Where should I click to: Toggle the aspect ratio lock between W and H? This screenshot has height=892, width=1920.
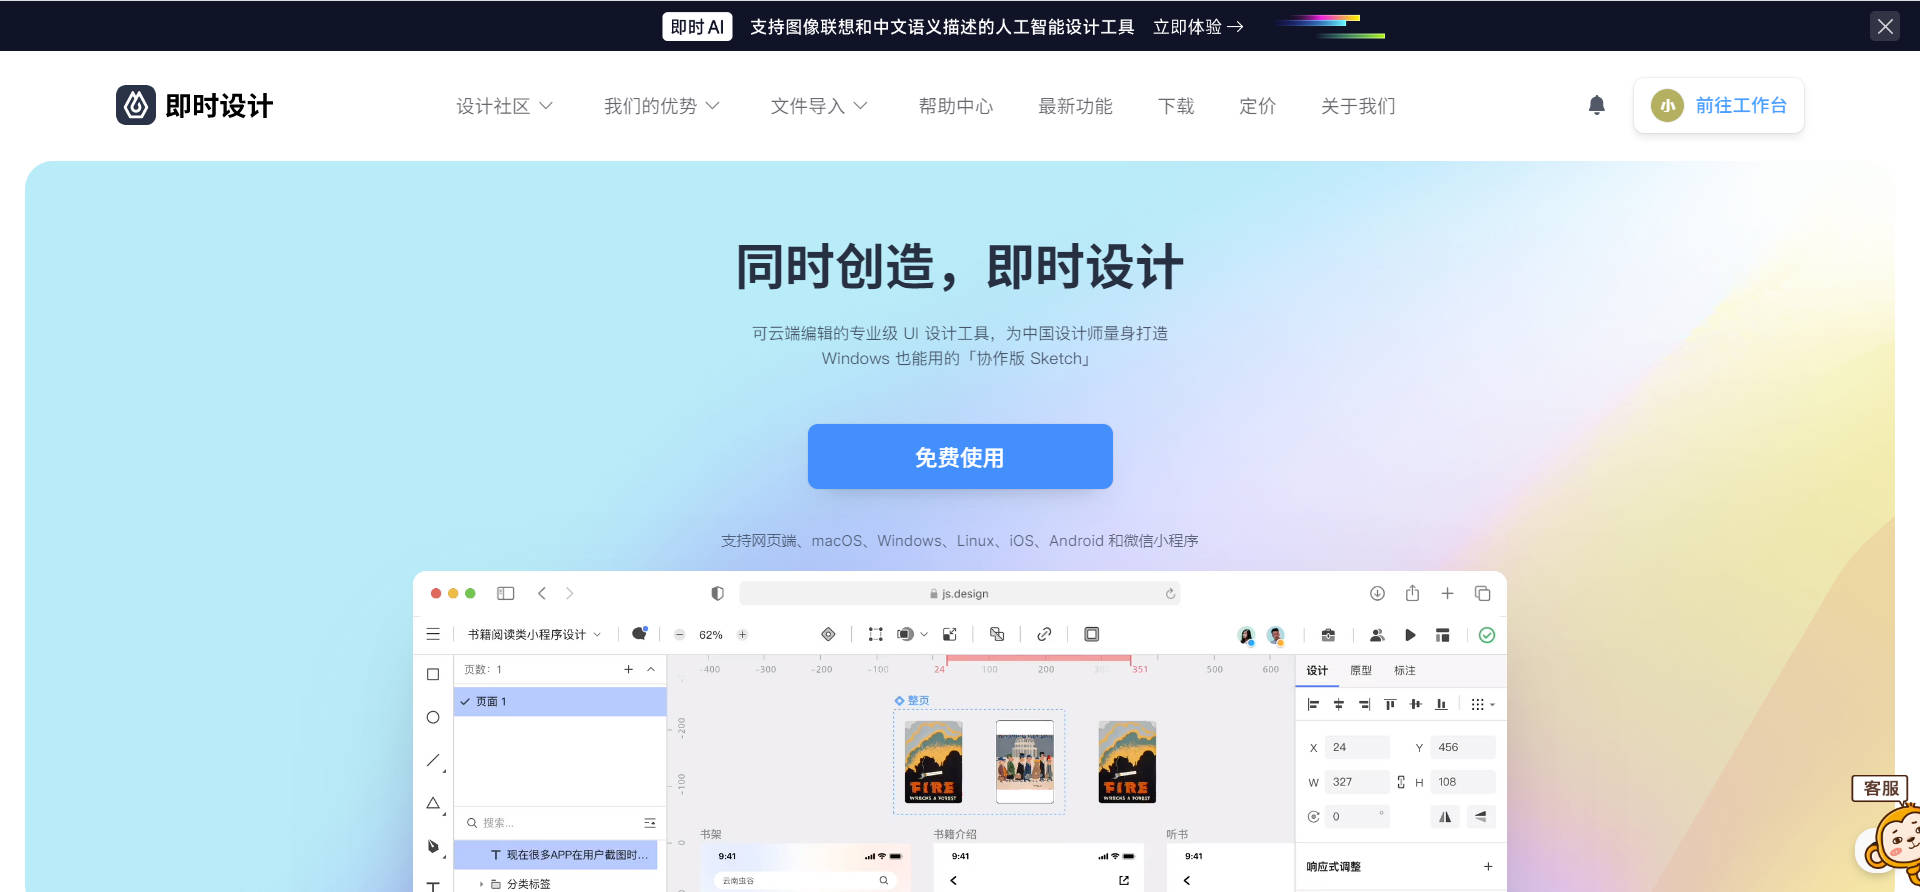click(1401, 782)
